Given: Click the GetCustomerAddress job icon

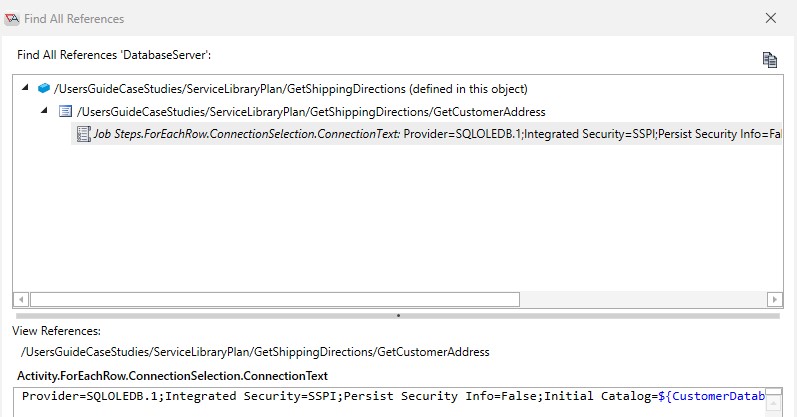Looking at the screenshot, I should coord(66,111).
